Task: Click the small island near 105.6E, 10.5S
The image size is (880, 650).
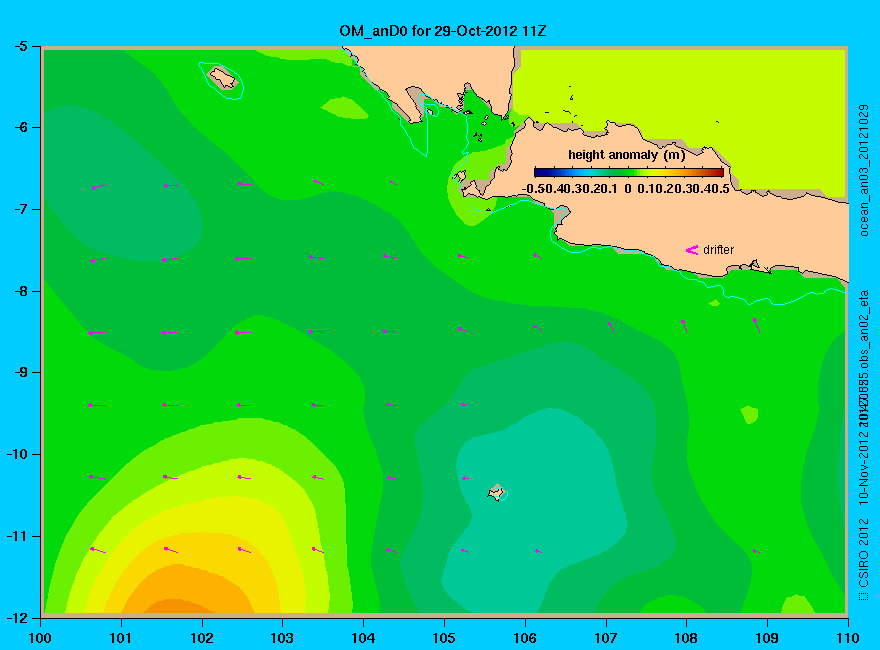Action: [497, 493]
